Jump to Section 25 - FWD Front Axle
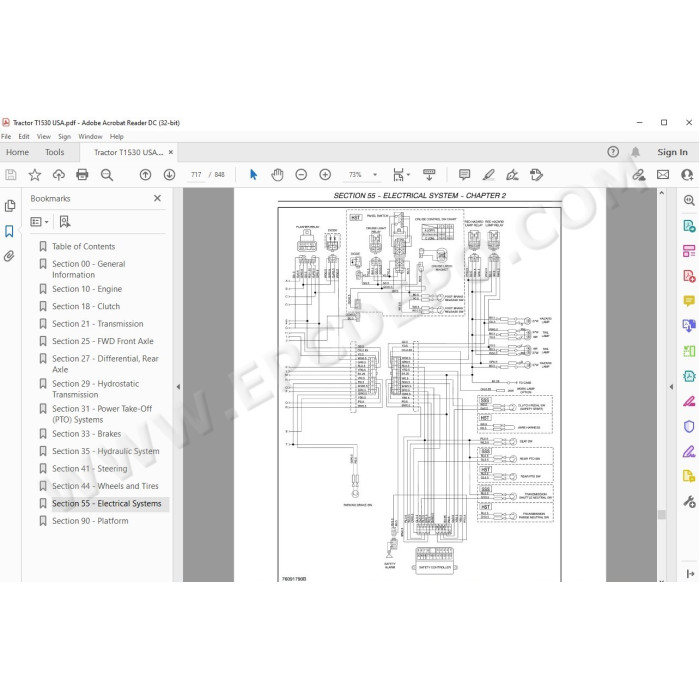This screenshot has height=700, width=700. point(103,341)
